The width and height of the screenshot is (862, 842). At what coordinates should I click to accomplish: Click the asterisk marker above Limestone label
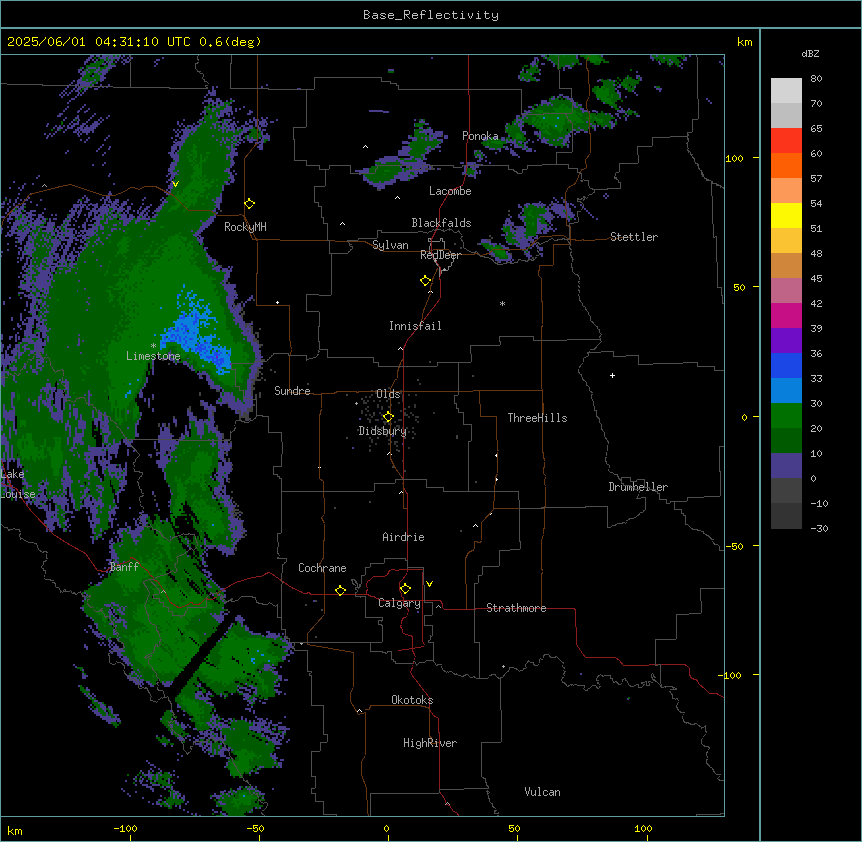click(153, 346)
